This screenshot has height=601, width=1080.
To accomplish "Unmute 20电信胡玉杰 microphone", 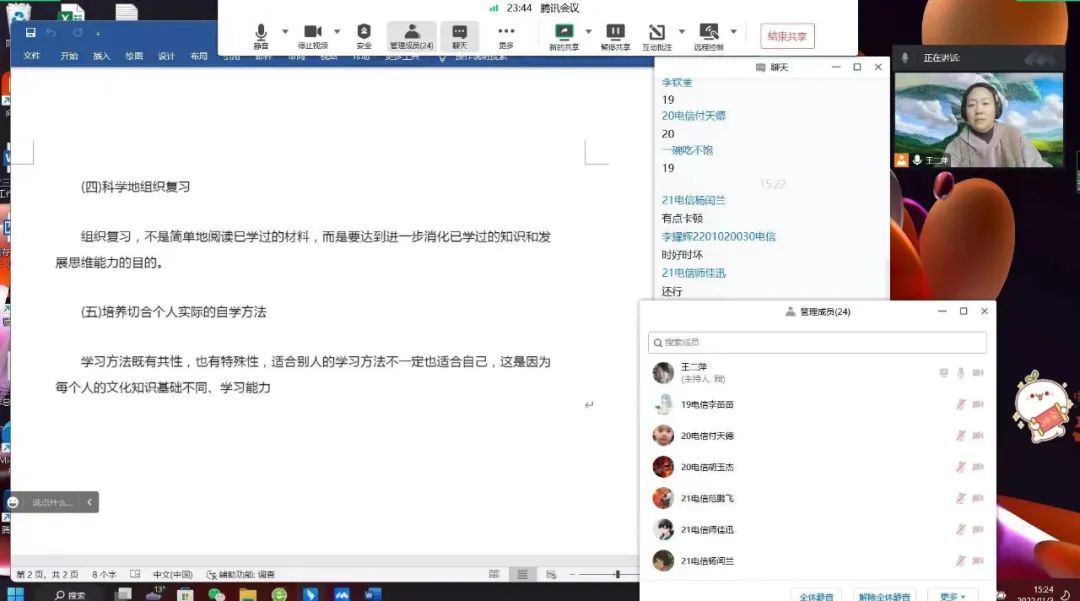I will [x=961, y=467].
